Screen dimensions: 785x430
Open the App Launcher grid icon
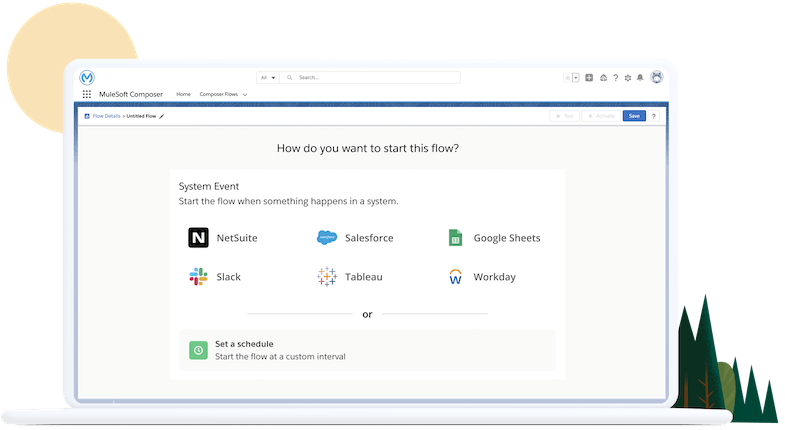87,94
